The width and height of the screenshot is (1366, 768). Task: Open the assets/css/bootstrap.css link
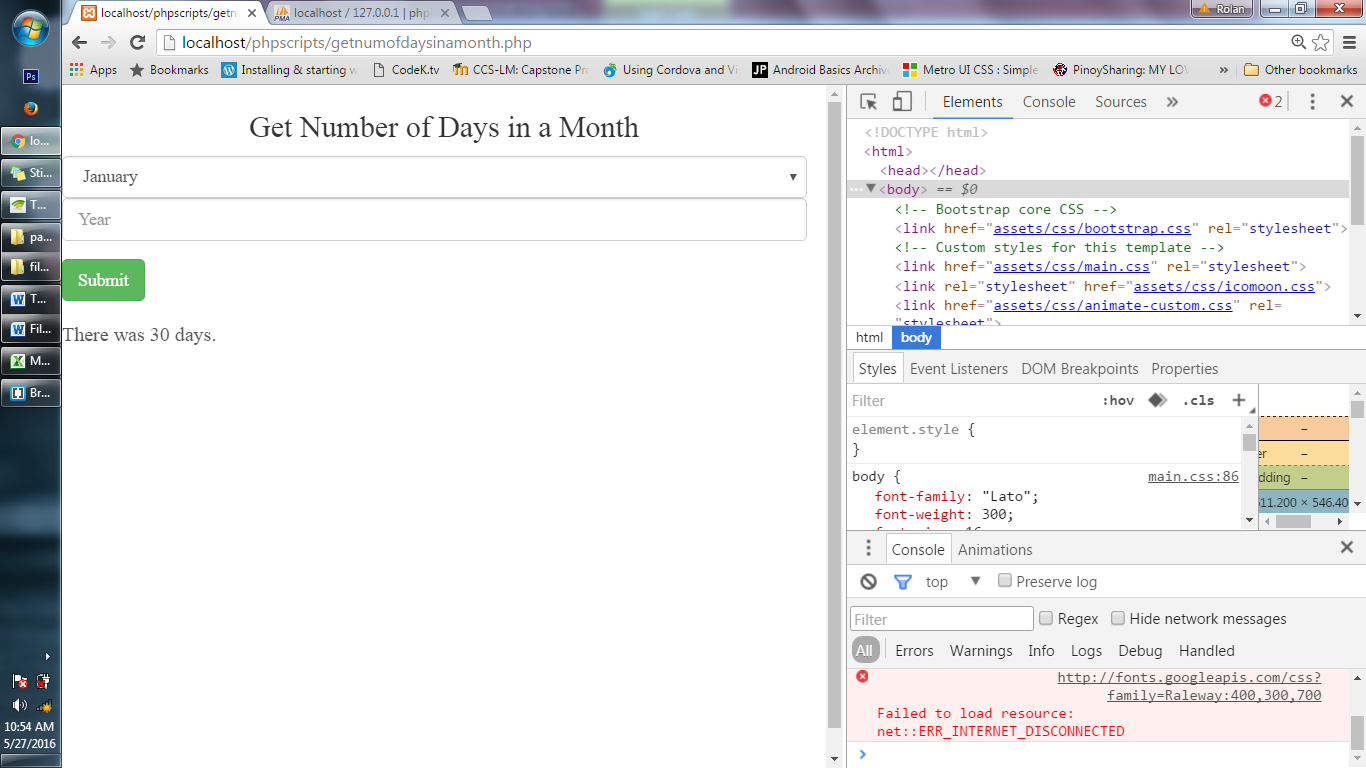(x=1092, y=228)
